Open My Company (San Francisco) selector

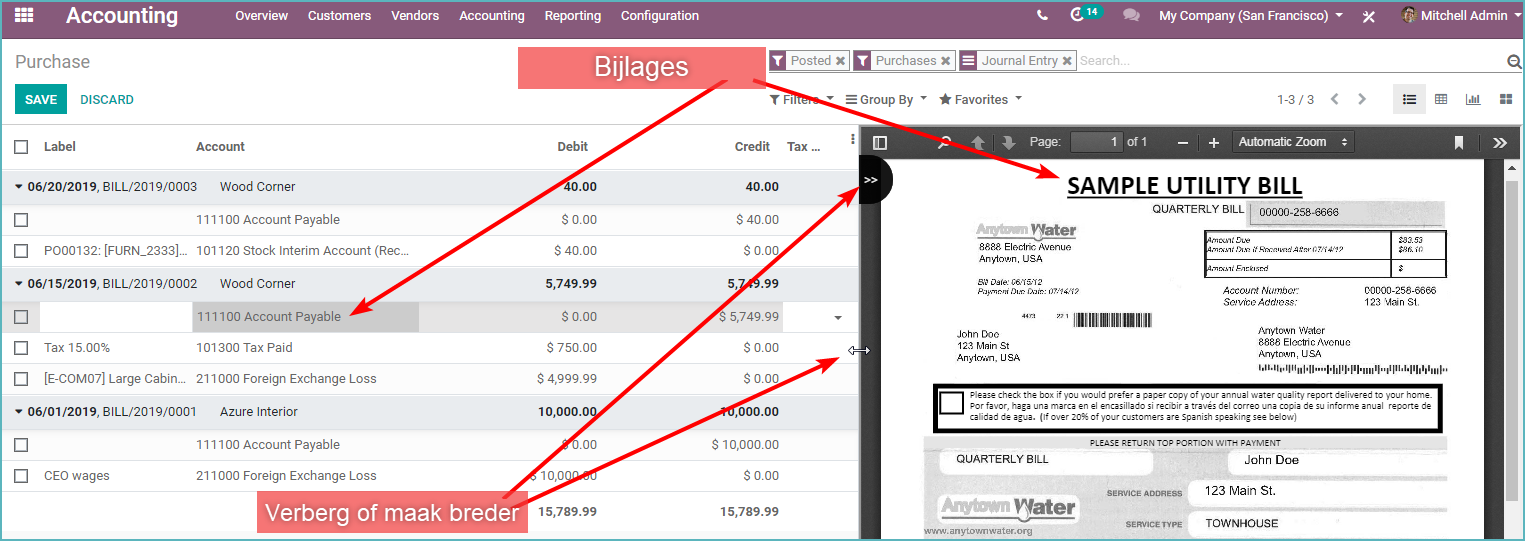click(x=1251, y=16)
